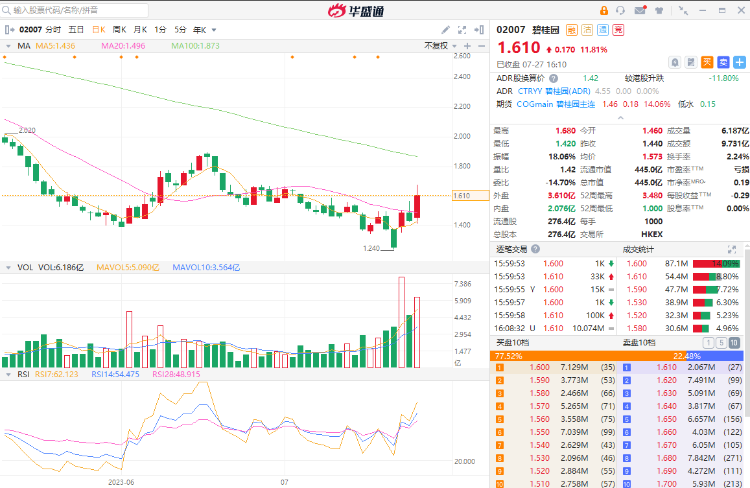Click the MA5:1.436 indicator label
This screenshot has width=750, height=488.
[55, 46]
